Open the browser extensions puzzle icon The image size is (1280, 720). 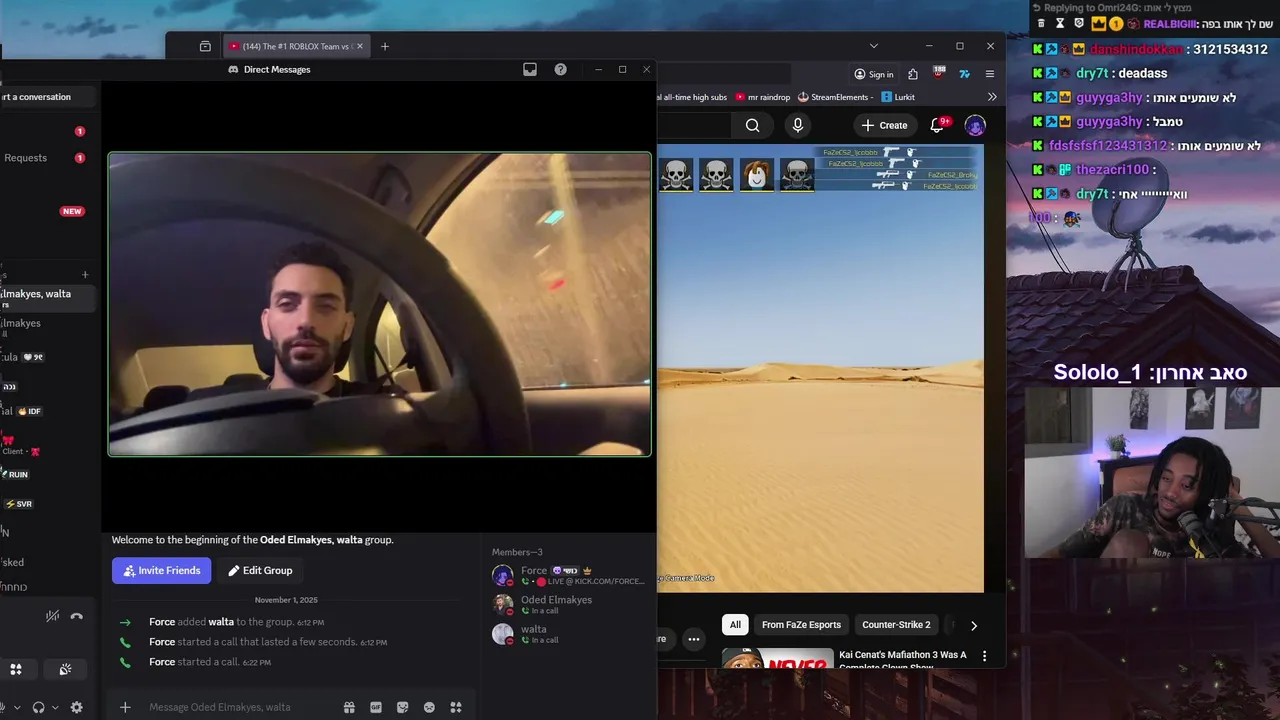tap(913, 74)
